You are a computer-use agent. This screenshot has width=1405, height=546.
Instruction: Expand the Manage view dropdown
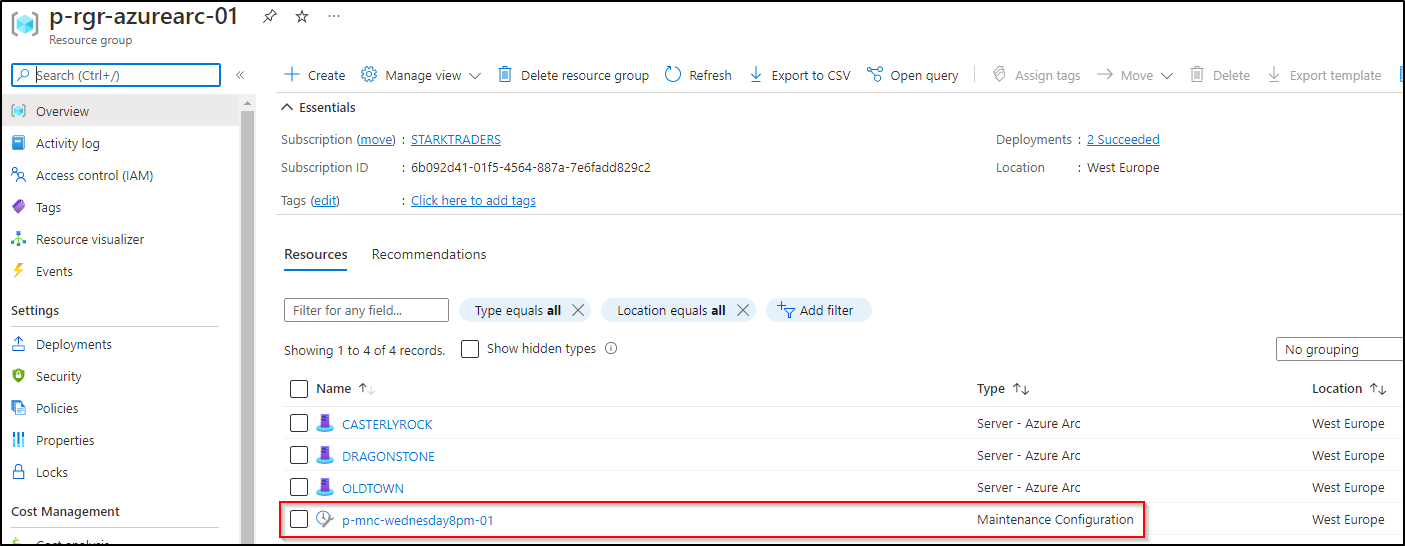(421, 75)
